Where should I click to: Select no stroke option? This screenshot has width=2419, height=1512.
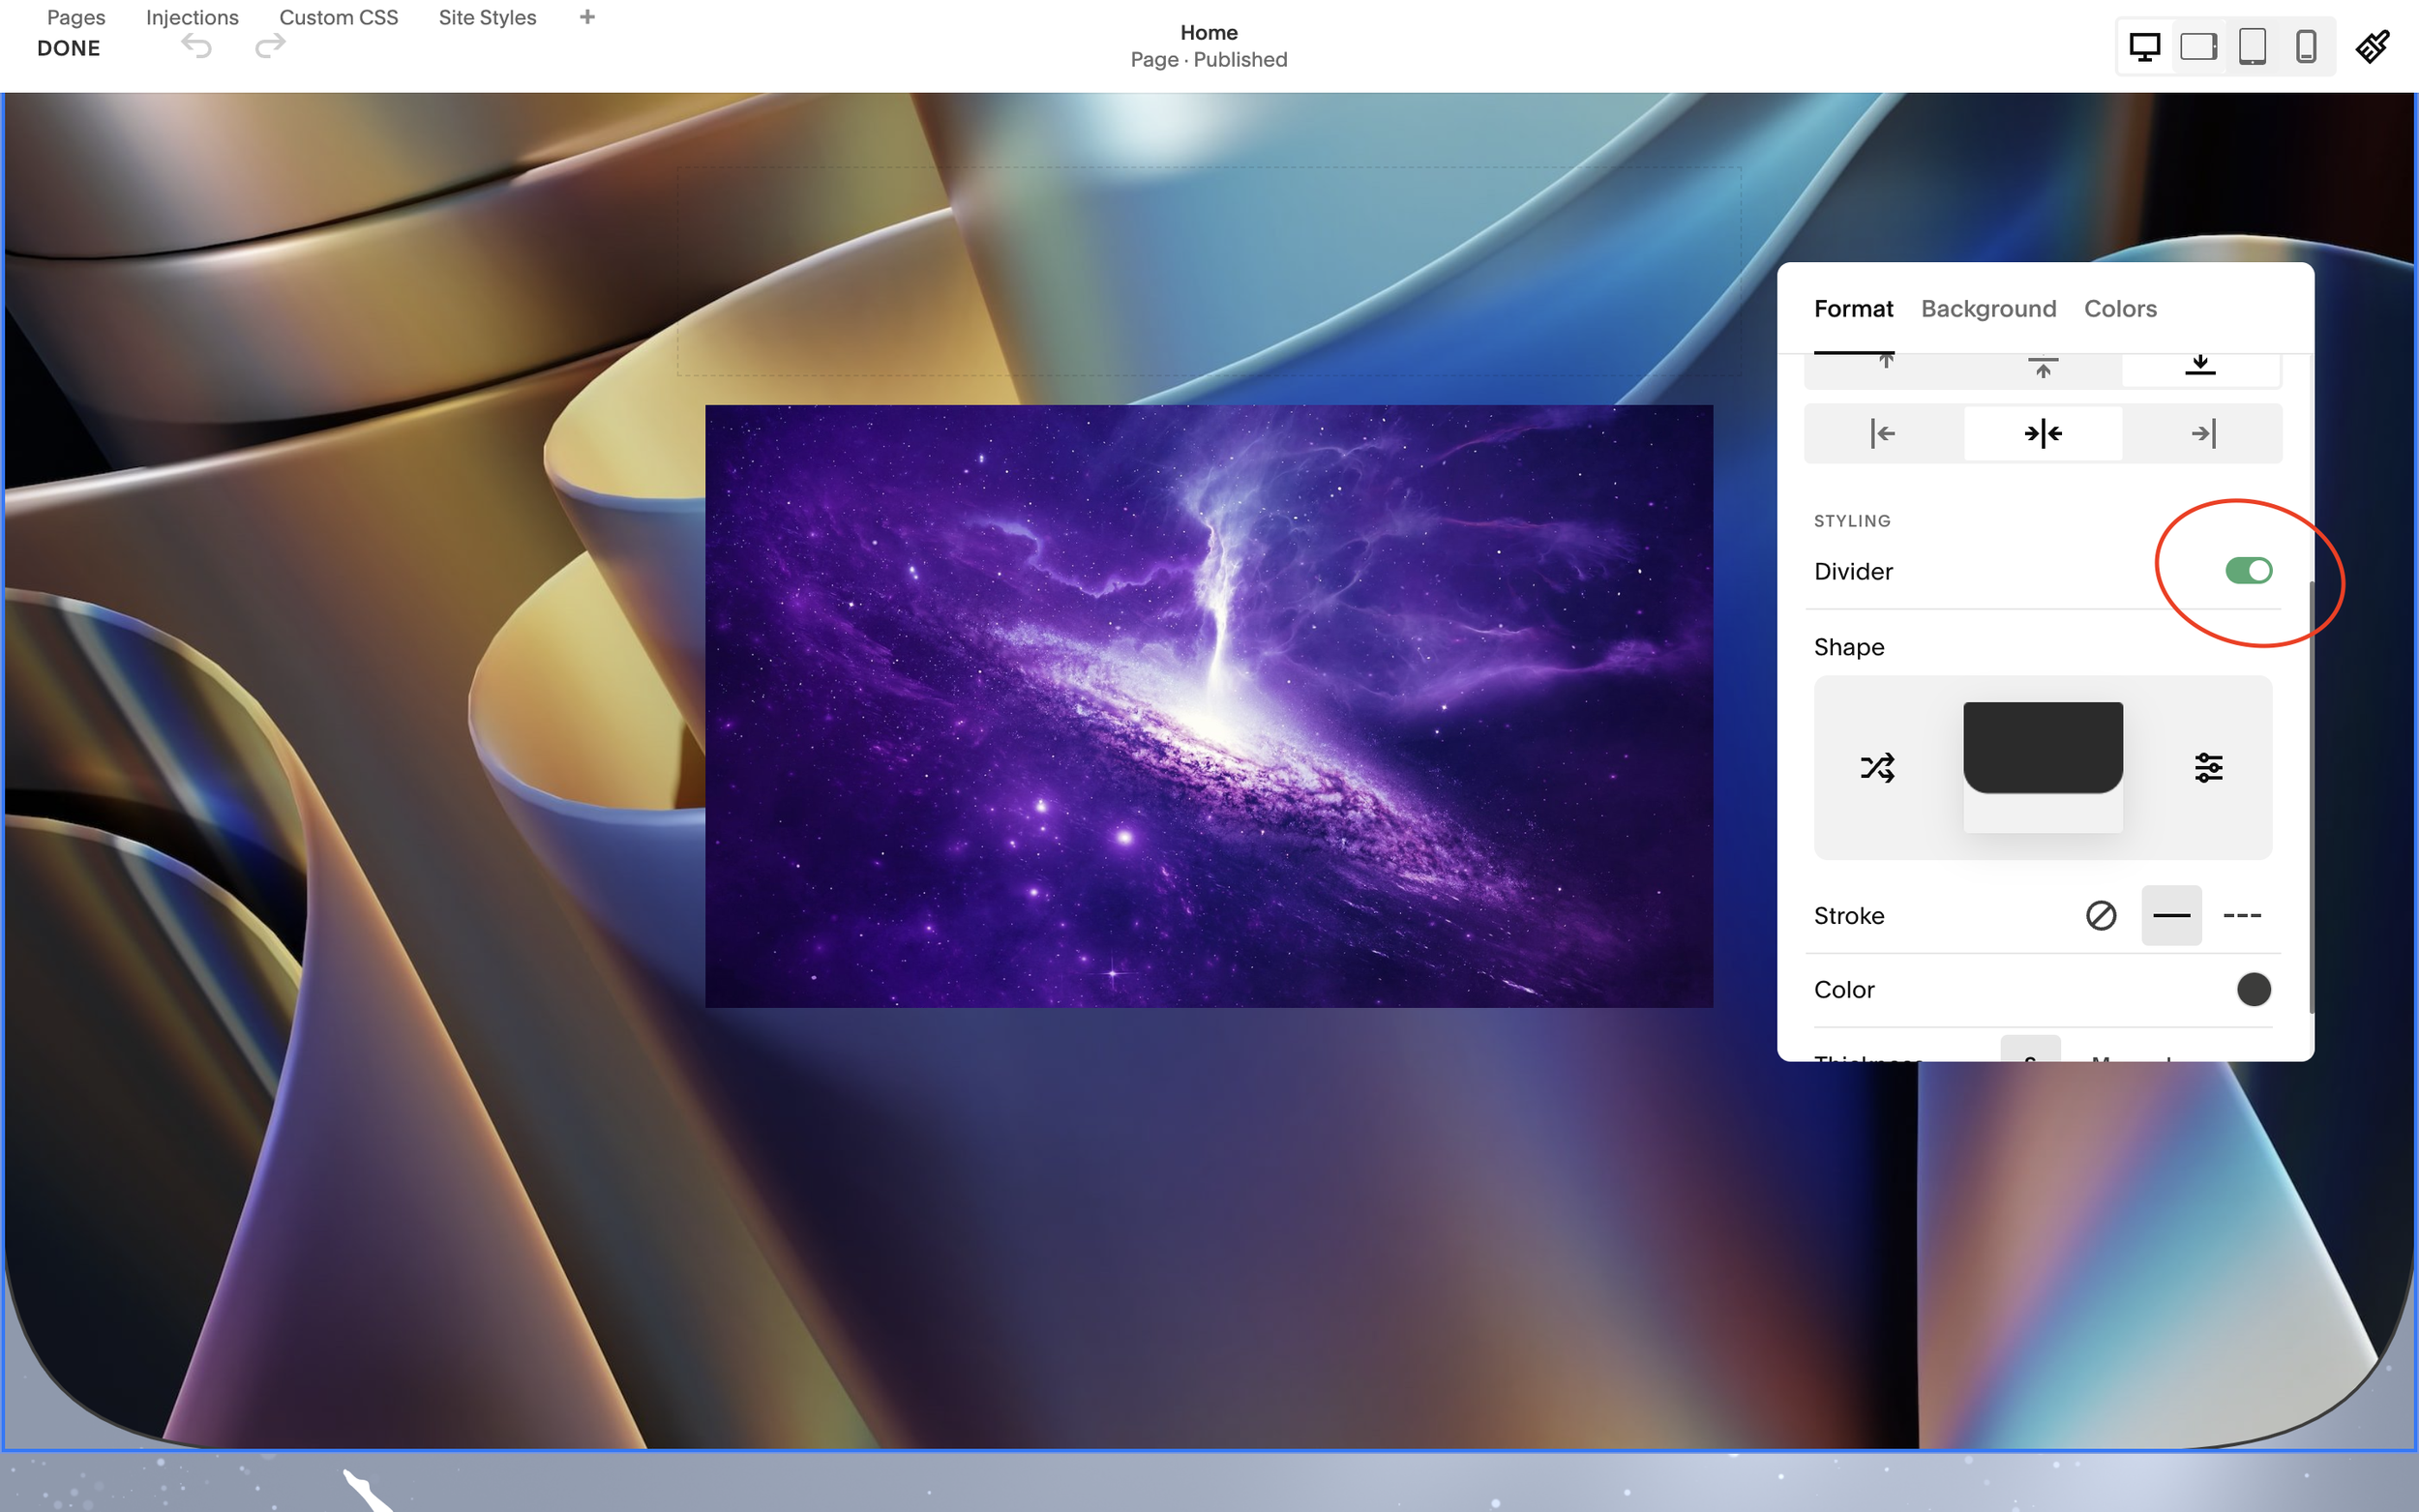click(x=2101, y=915)
